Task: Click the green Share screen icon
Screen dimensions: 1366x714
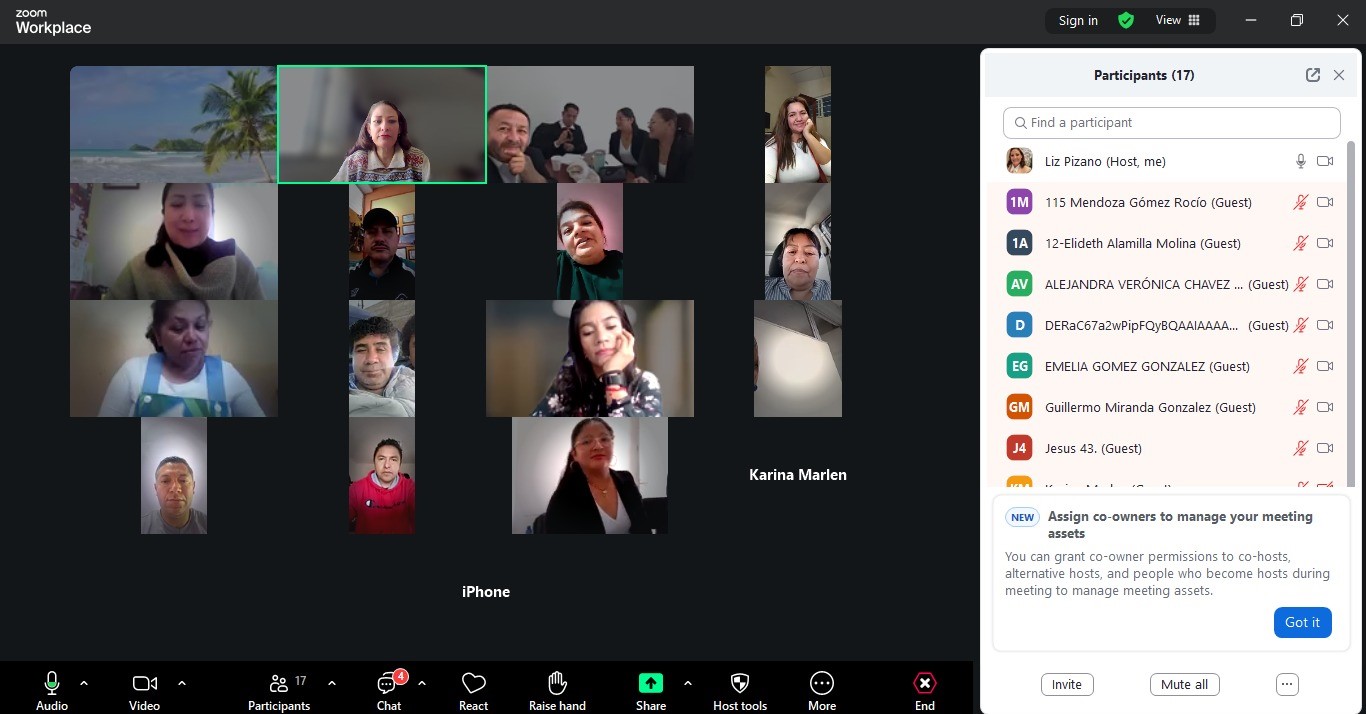Action: 651,684
